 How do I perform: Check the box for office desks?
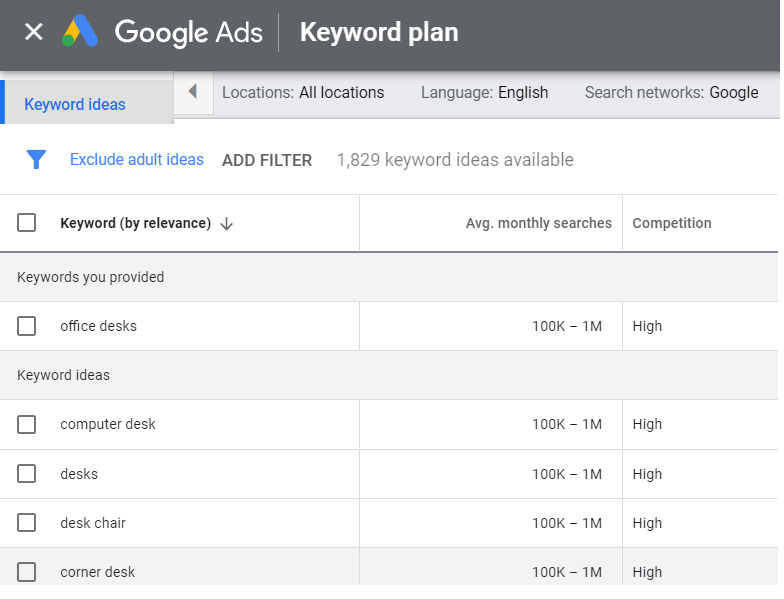pos(27,326)
